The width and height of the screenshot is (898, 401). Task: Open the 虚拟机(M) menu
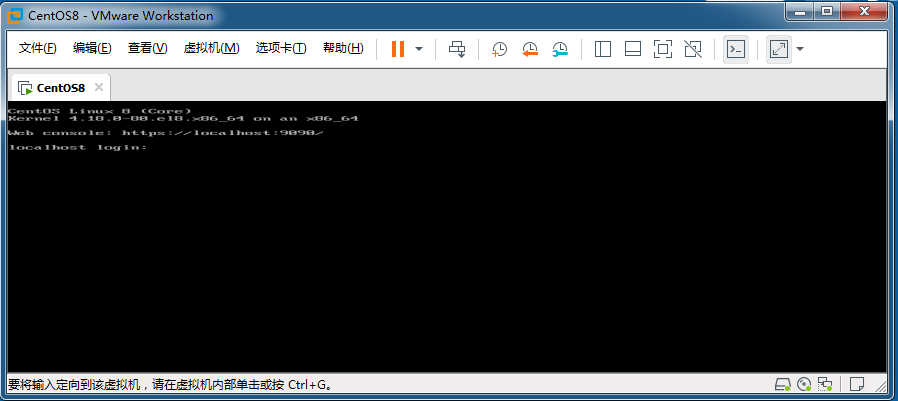(x=211, y=48)
